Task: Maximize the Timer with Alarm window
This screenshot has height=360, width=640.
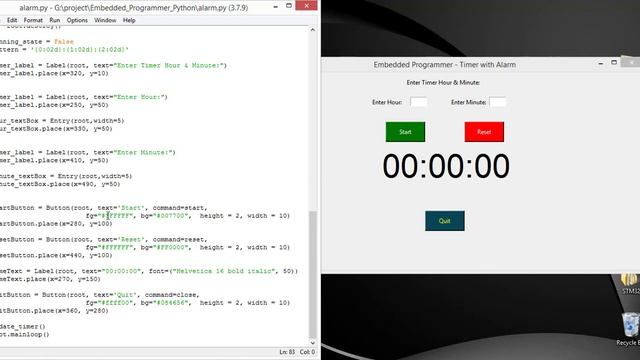Action: coord(614,62)
